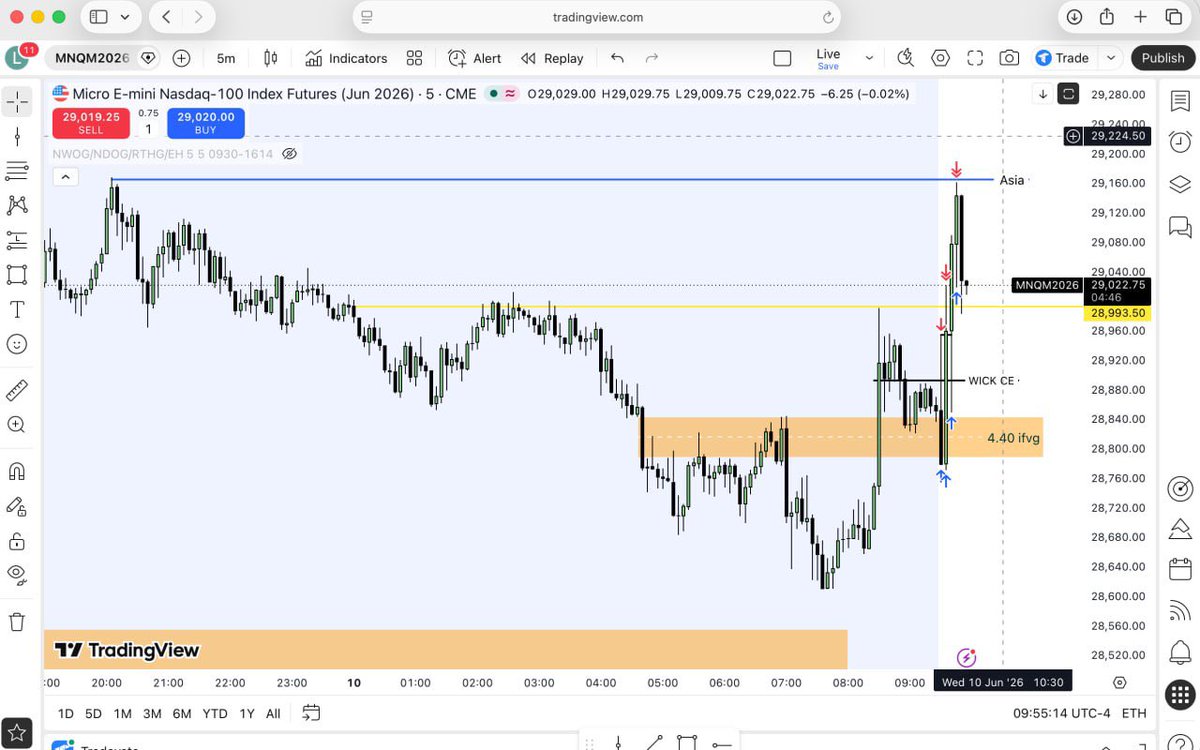Create an Alert
Viewport: 1200px width, 750px height.
click(475, 58)
